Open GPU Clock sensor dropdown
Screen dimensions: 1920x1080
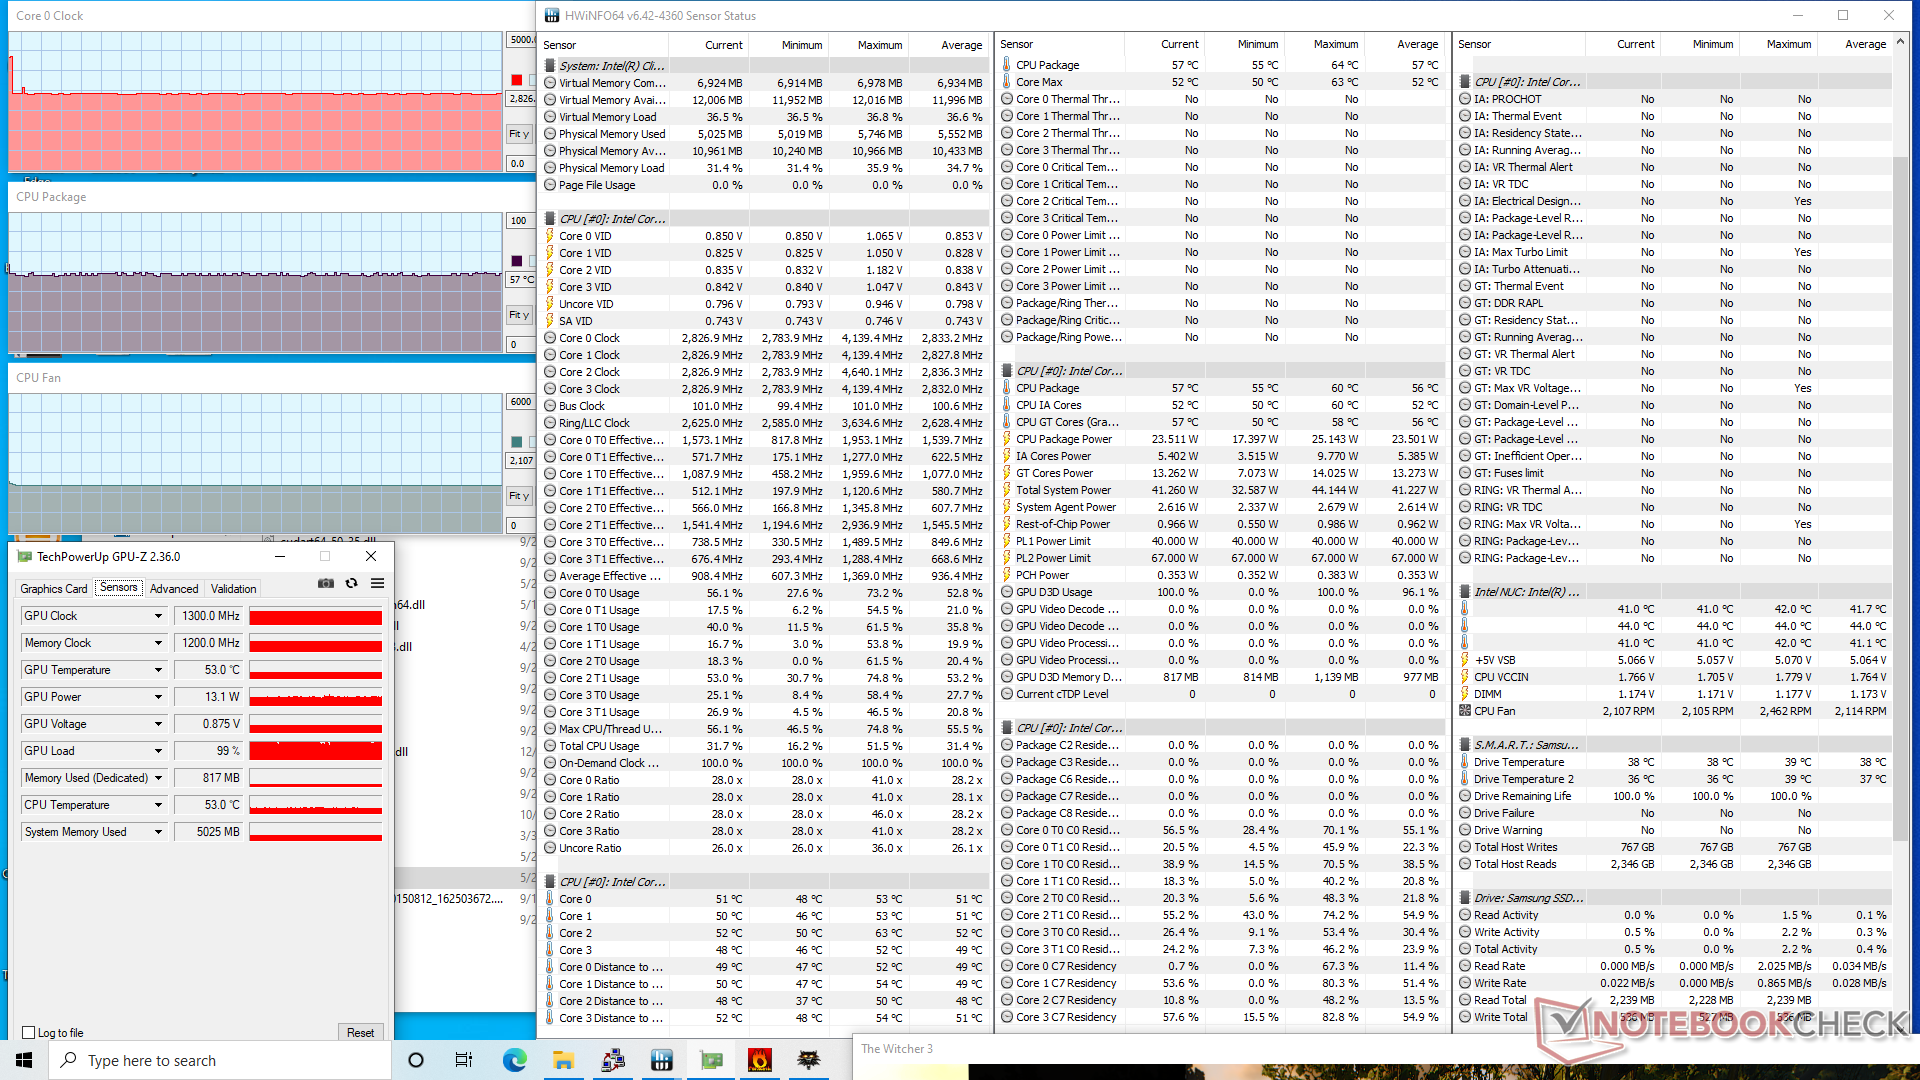tap(158, 616)
